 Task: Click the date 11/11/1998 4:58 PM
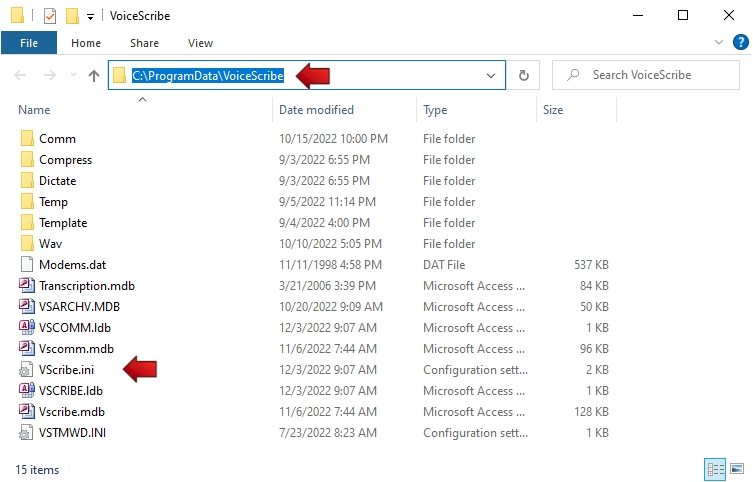tap(330, 265)
